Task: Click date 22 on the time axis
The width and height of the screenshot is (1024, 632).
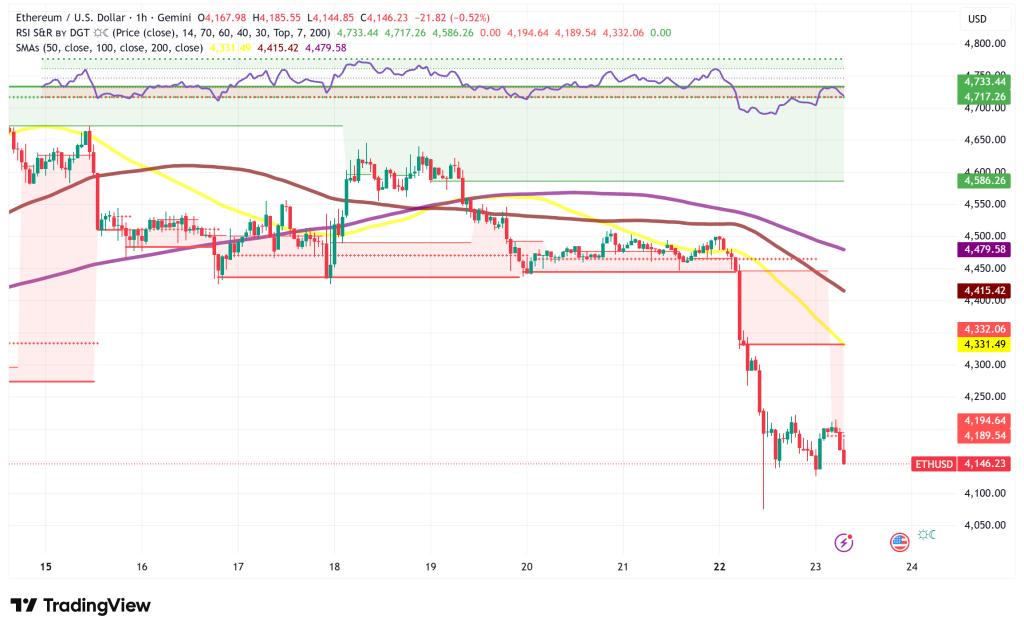Action: coord(719,567)
